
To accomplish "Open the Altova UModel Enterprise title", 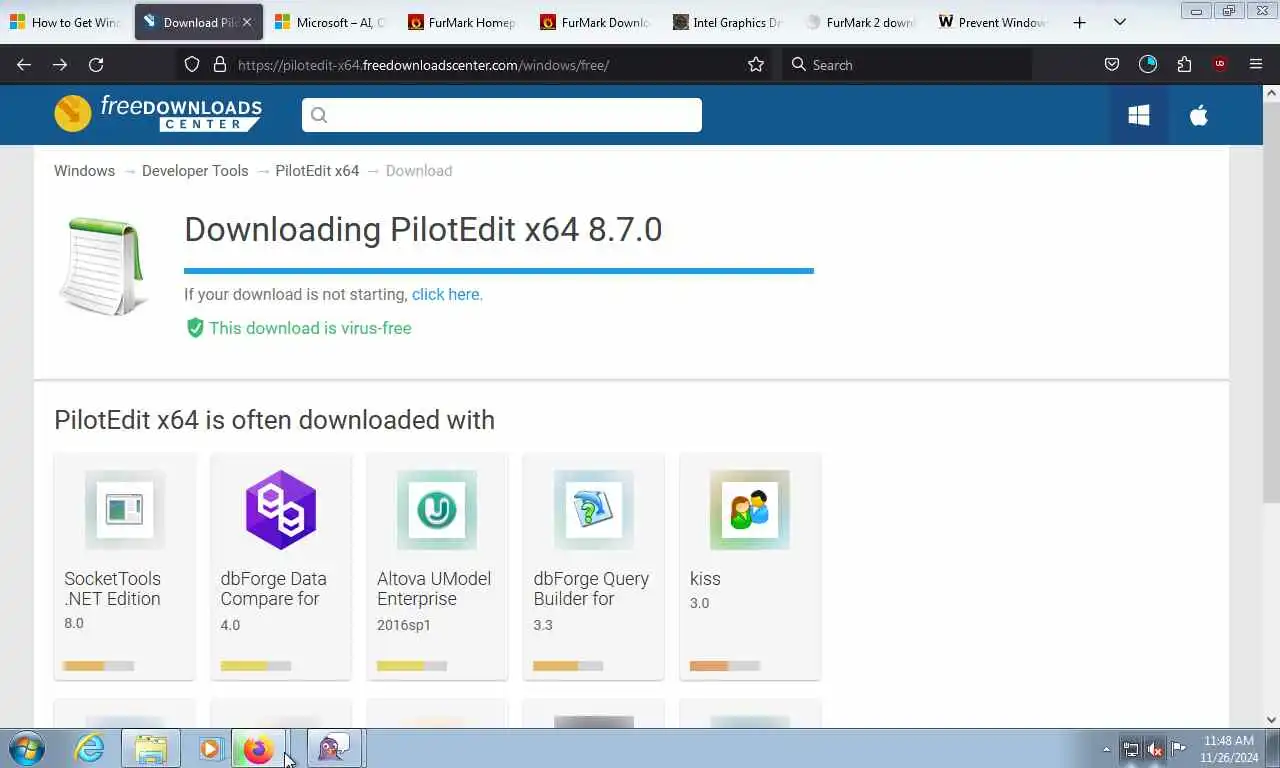I will point(434,589).
